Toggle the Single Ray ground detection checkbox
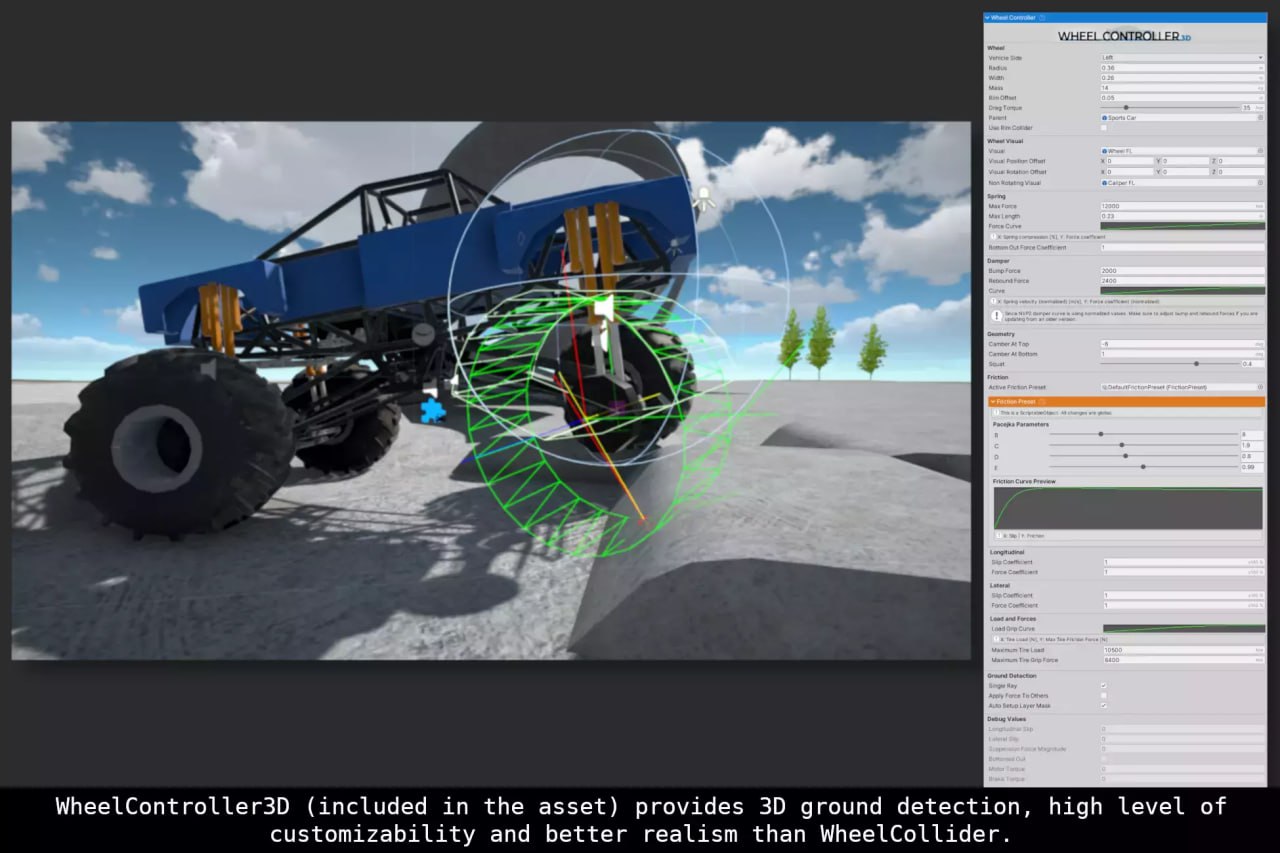 [x=1104, y=686]
